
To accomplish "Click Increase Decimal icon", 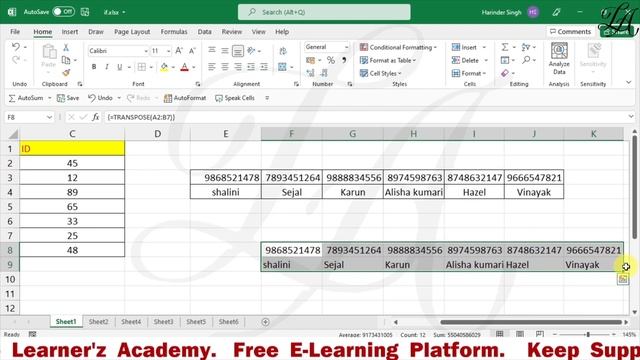I will [x=310, y=73].
